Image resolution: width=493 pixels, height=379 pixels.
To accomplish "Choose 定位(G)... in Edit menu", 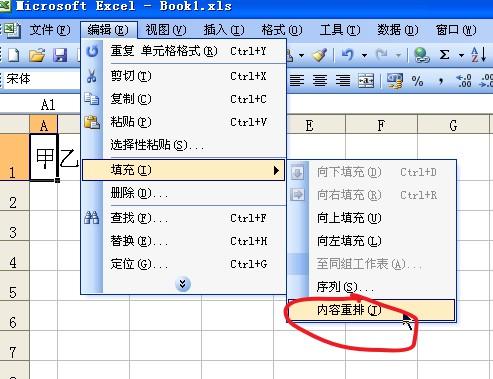I will pos(183,264).
